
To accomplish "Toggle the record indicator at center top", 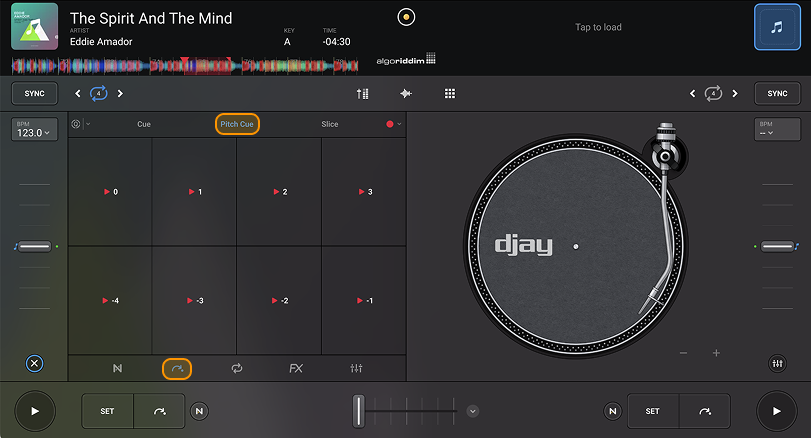I will [x=405, y=17].
